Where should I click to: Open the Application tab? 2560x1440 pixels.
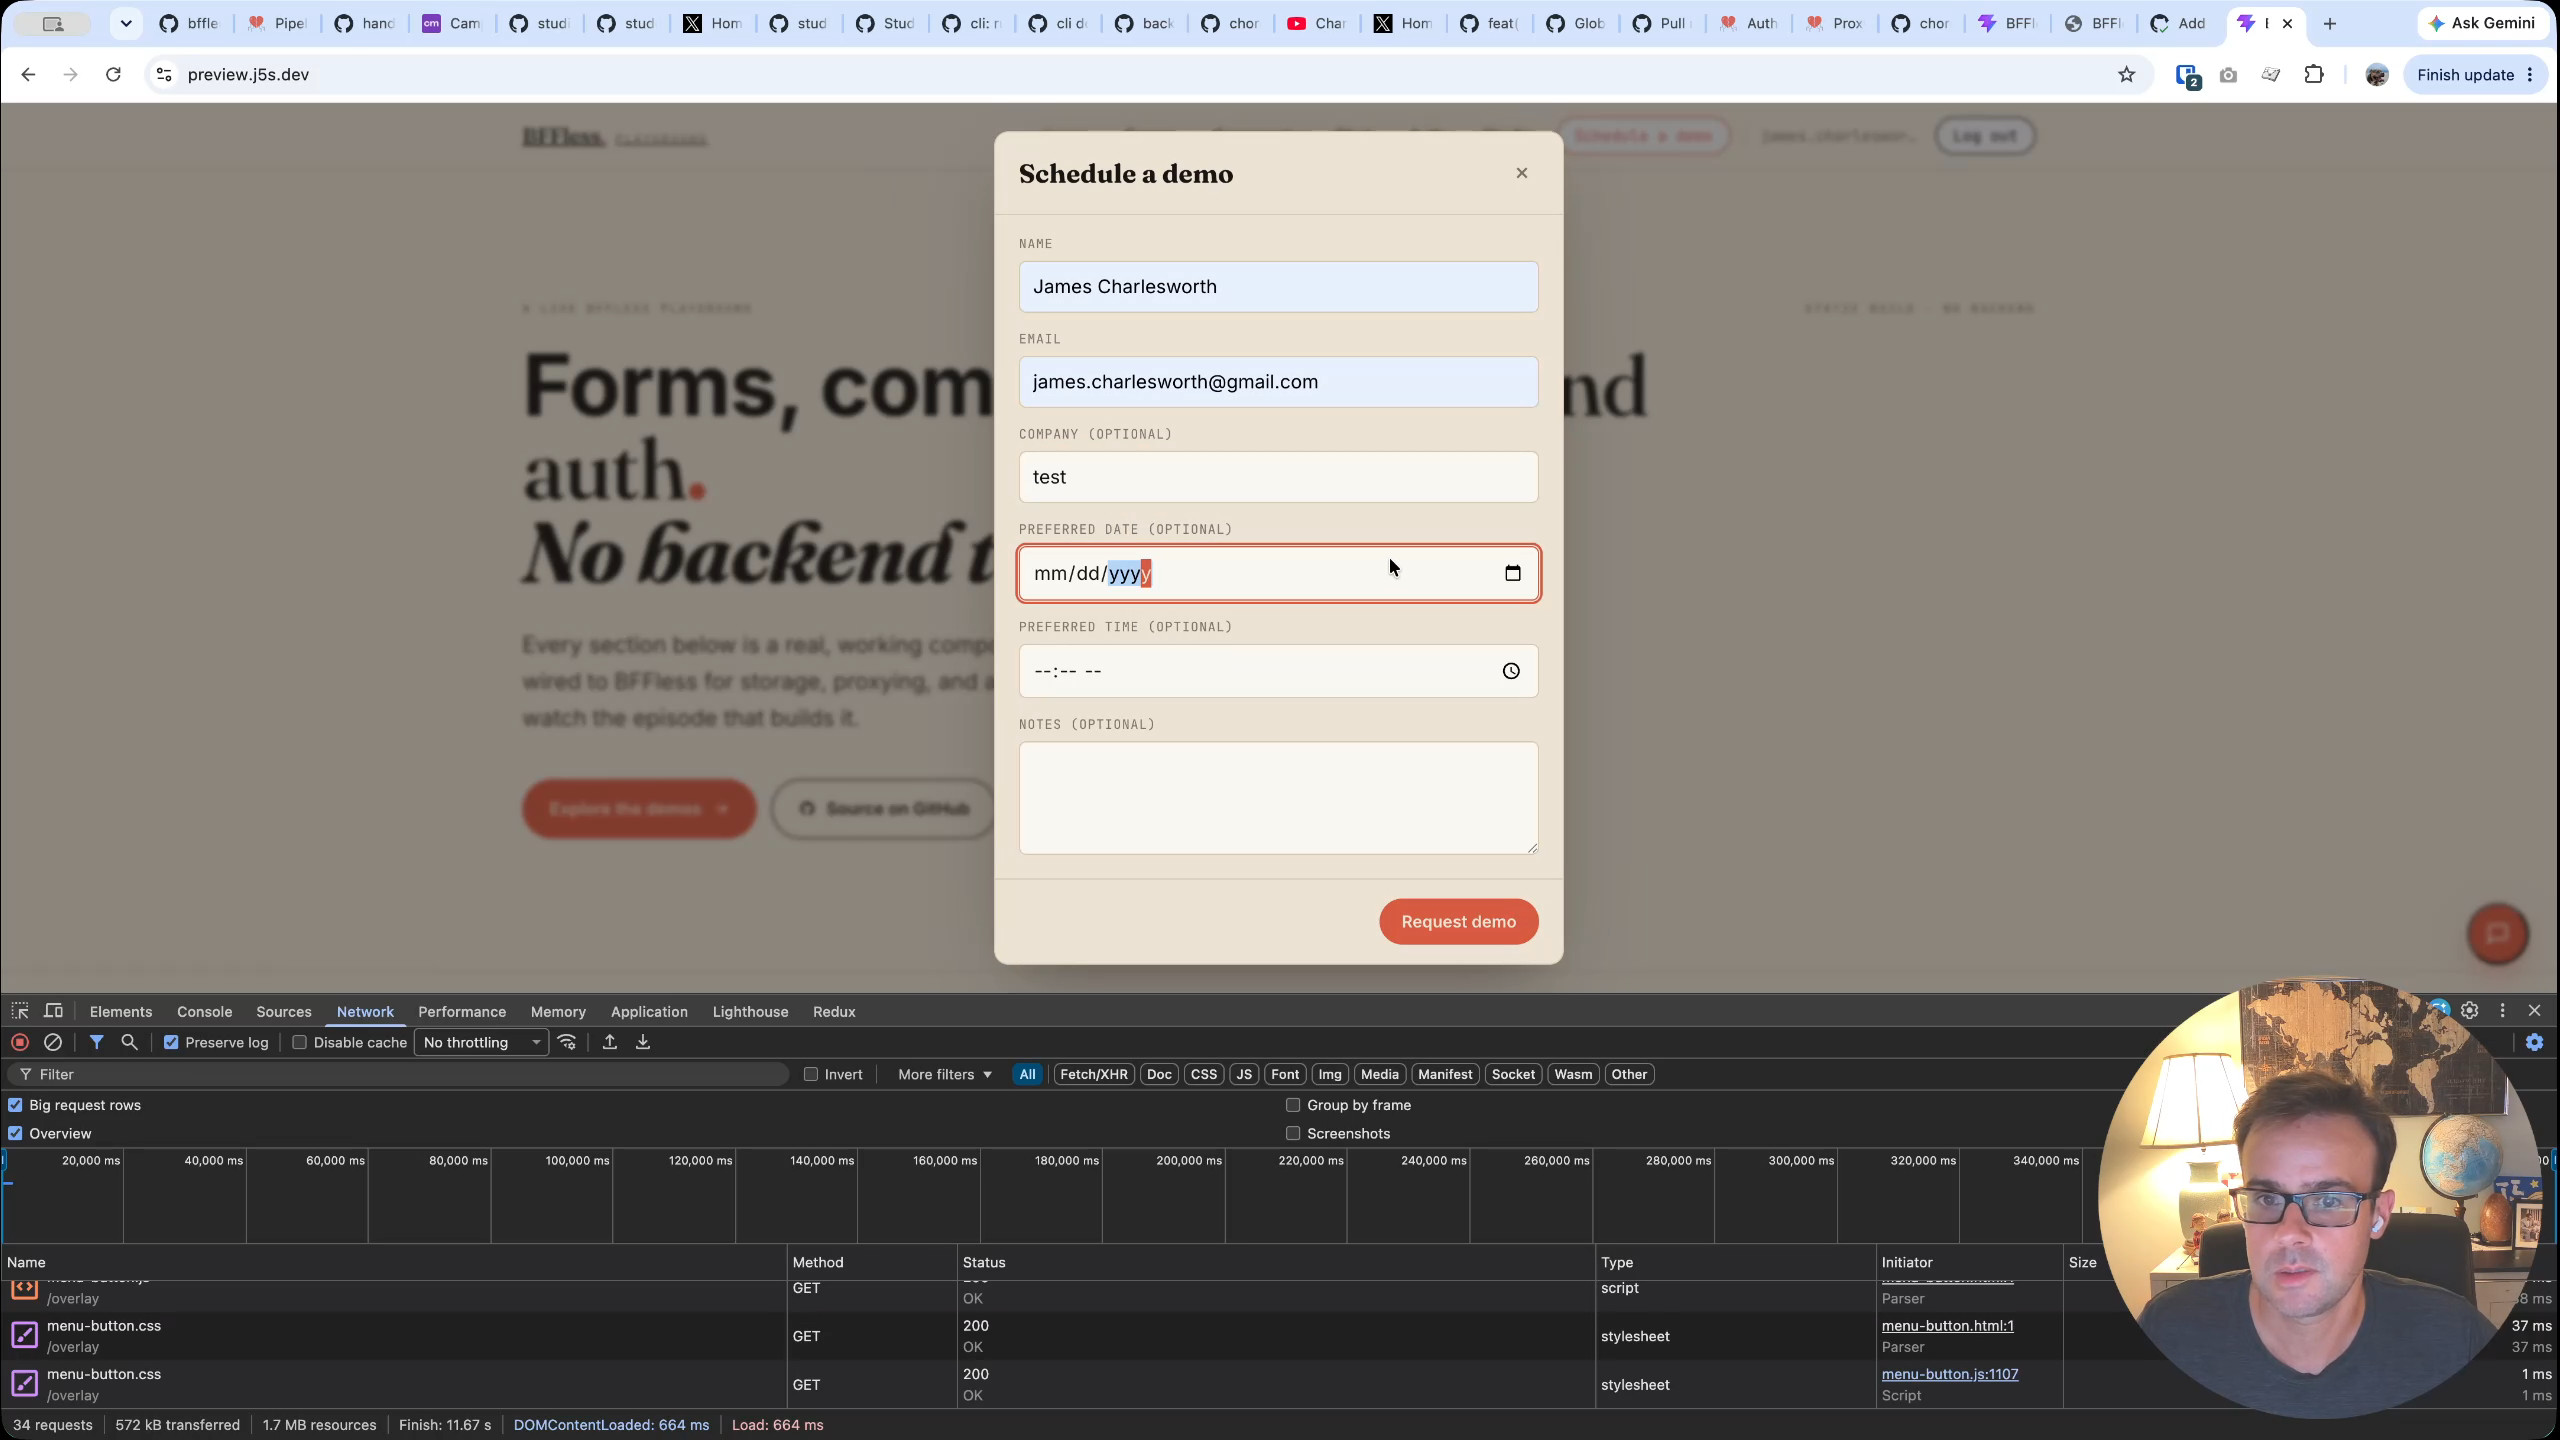pyautogui.click(x=649, y=1012)
